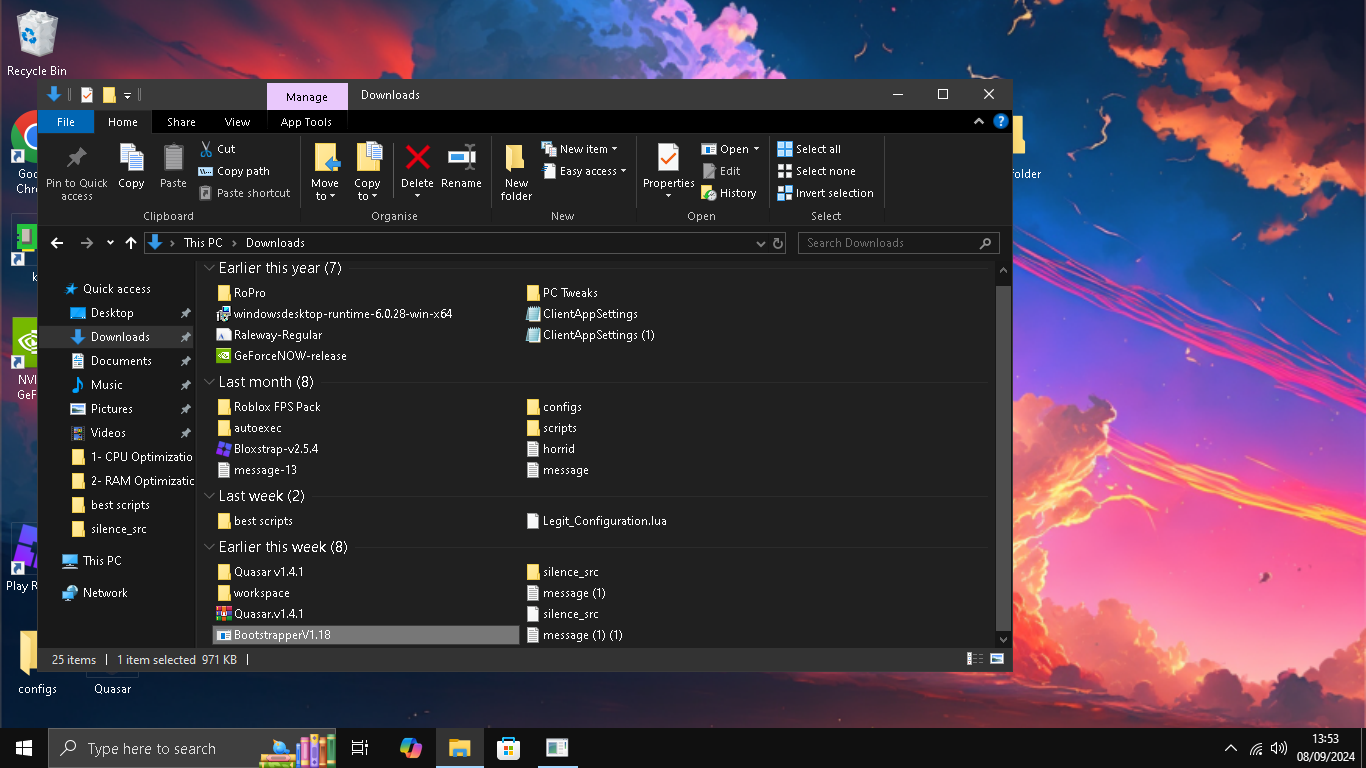
Task: Refresh the Downloads folder view
Action: 778,243
